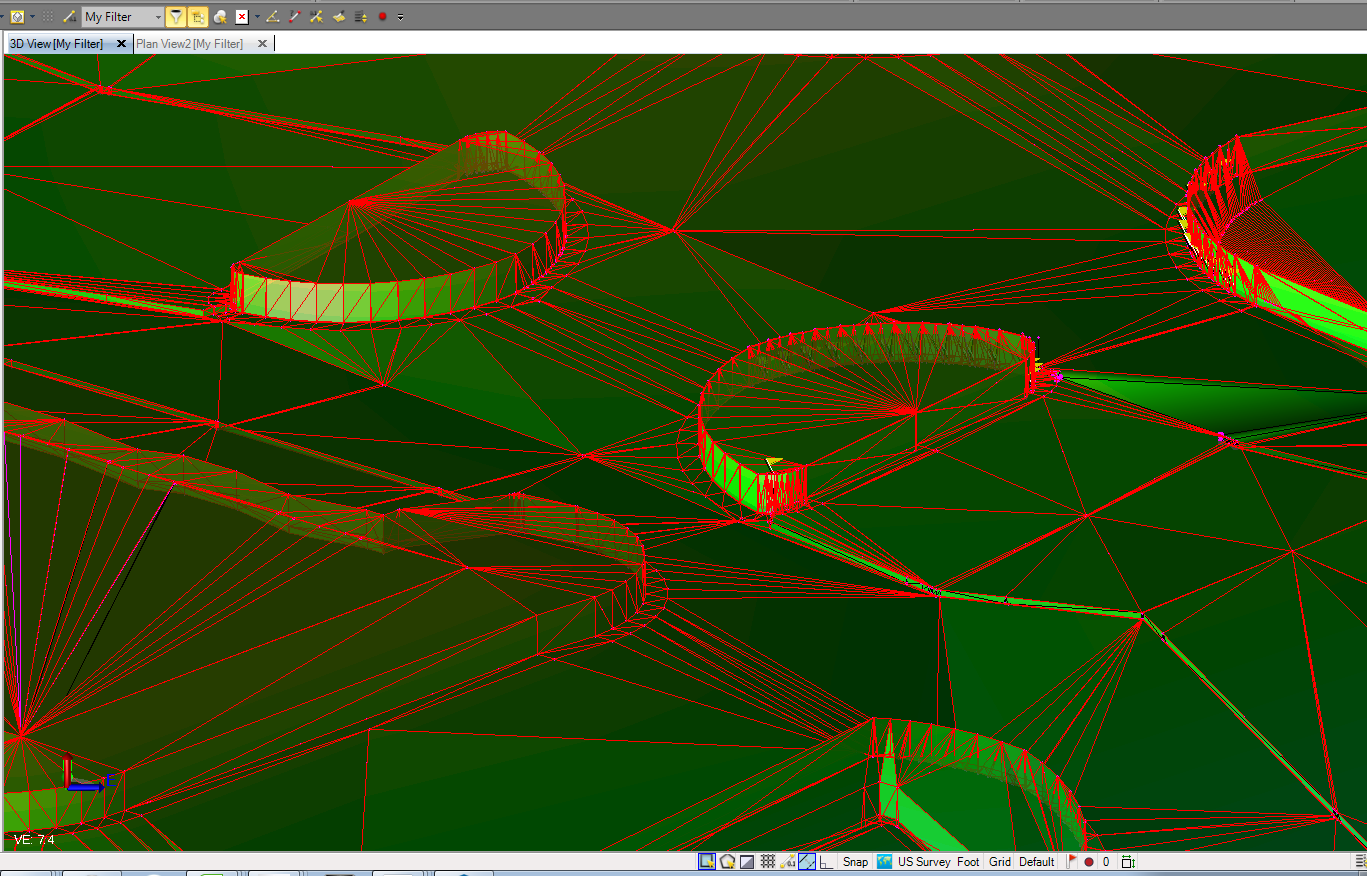Click the dotted grid icon in the toolbar
1367x876 pixels.
point(47,17)
